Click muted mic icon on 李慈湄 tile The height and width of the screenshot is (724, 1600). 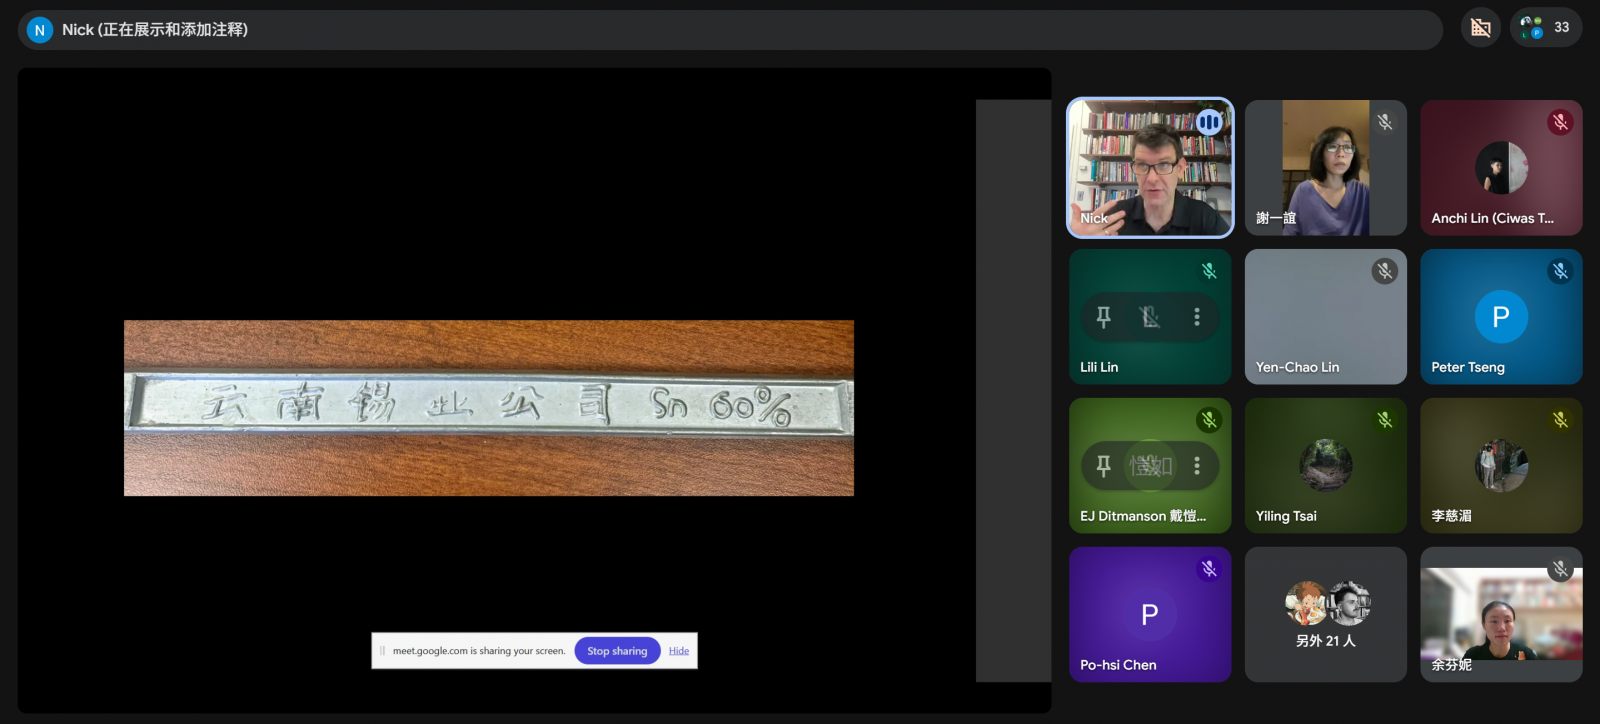[x=1560, y=420]
